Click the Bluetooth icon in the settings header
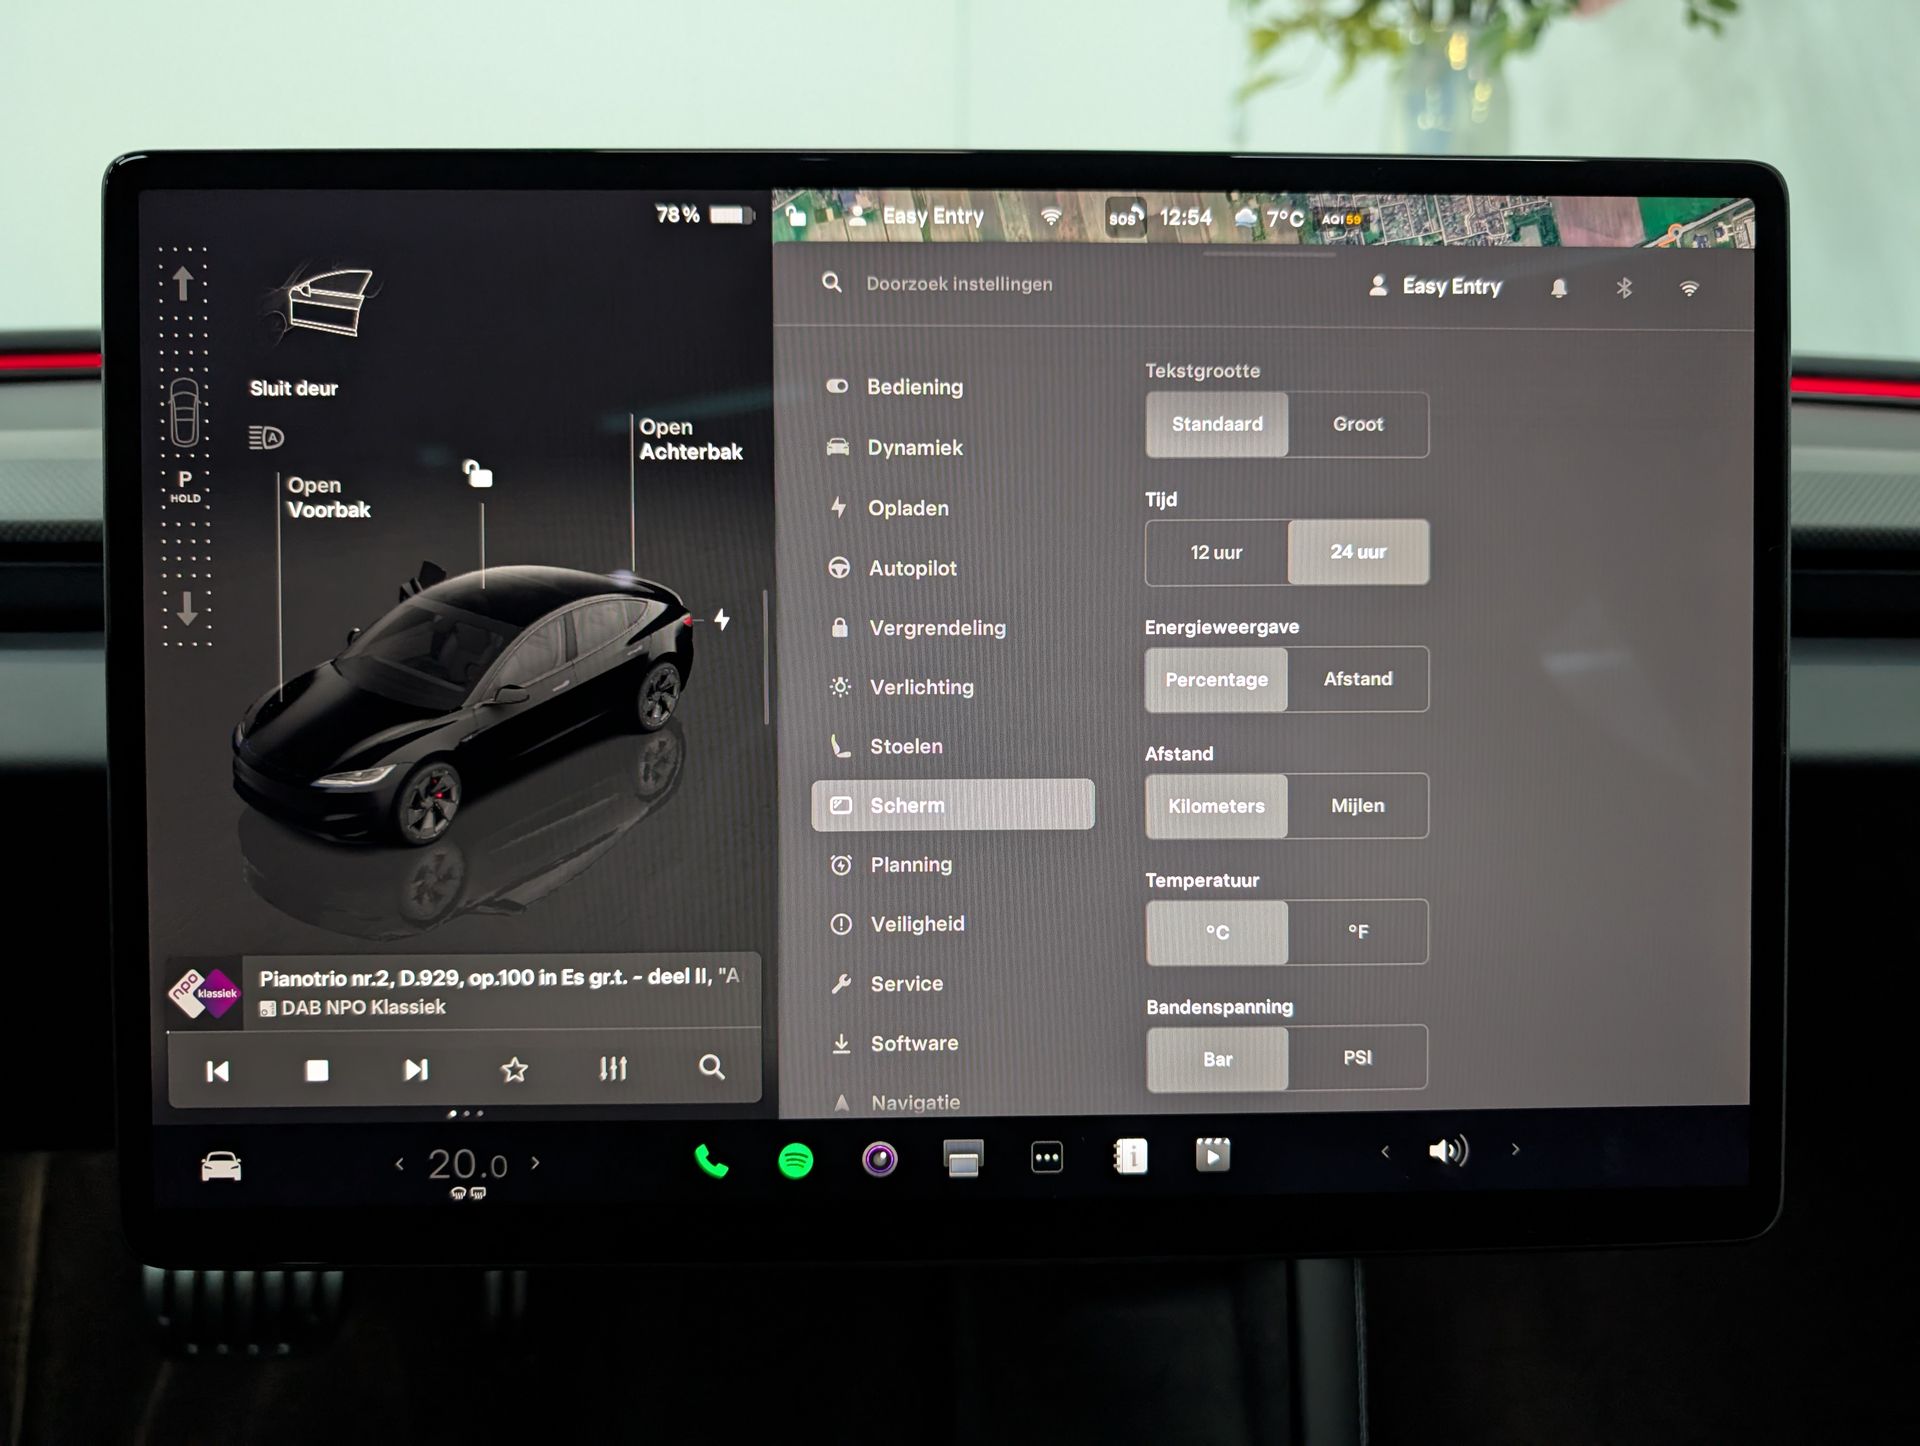This screenshot has width=1920, height=1446. [1624, 288]
